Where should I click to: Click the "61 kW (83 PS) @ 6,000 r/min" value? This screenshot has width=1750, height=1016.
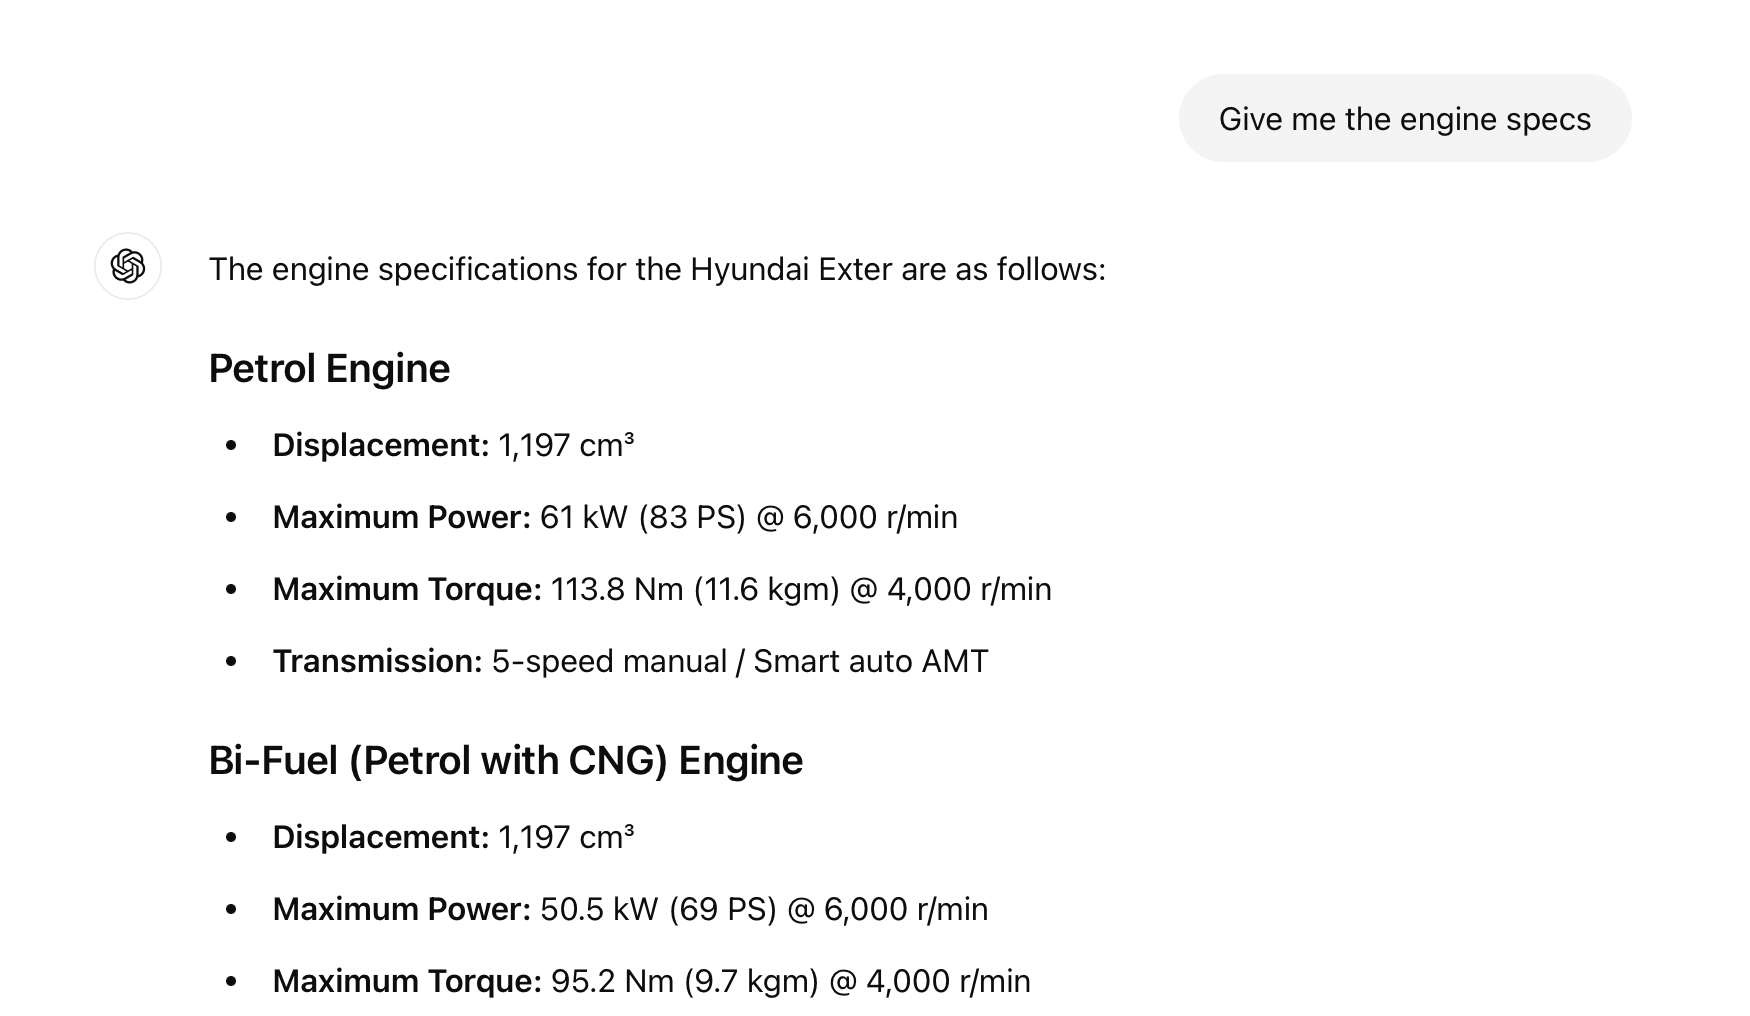748,517
